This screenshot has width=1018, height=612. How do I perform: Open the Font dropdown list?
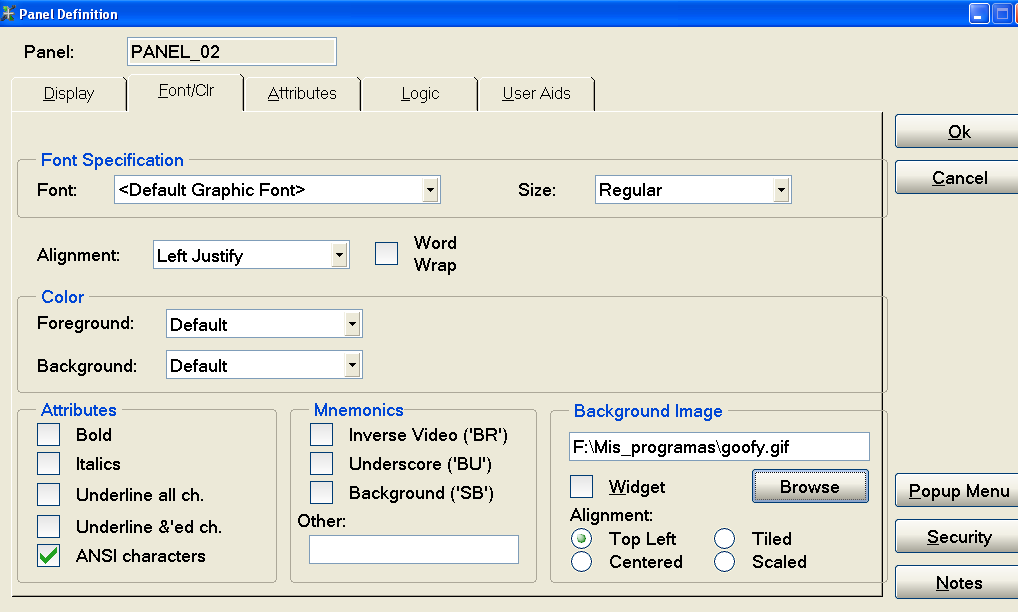pyautogui.click(x=429, y=190)
